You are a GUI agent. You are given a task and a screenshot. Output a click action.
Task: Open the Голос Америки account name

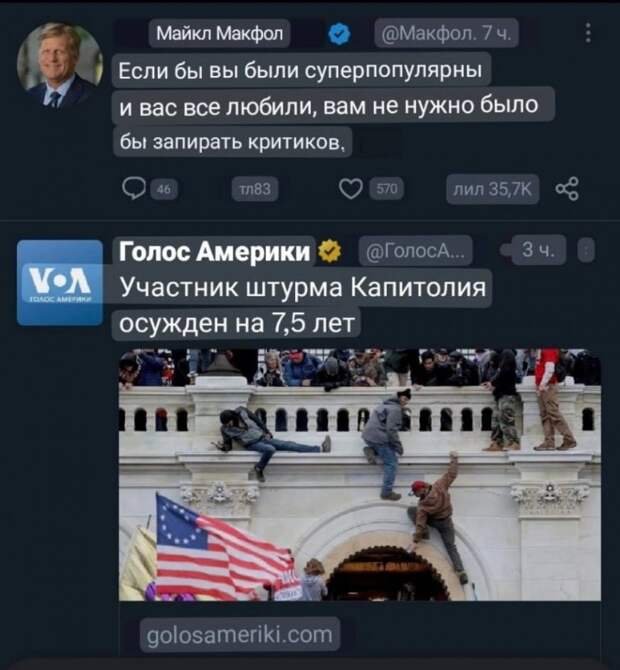215,251
